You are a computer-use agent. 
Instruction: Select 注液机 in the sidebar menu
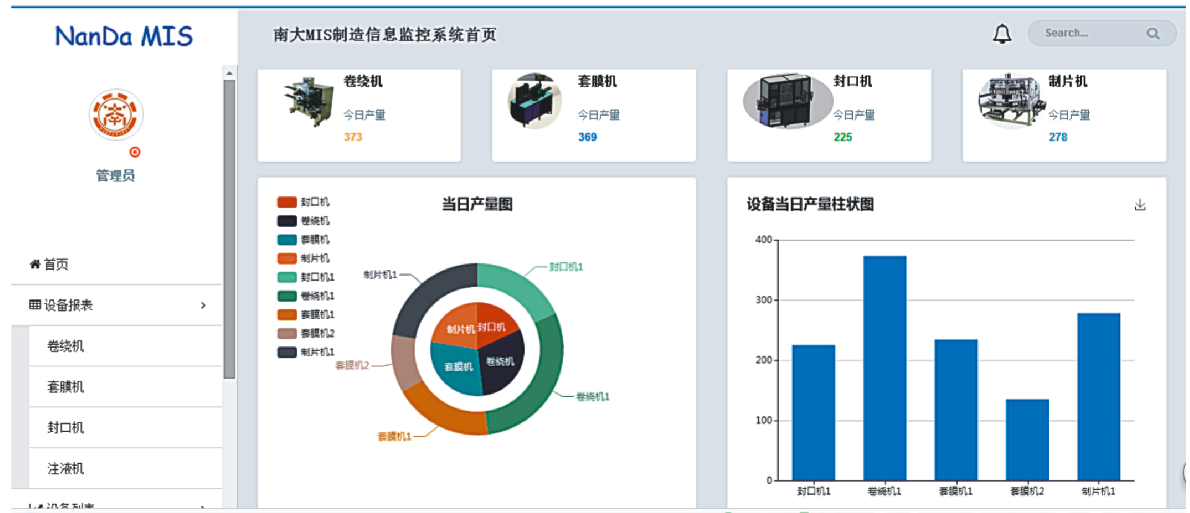point(66,468)
